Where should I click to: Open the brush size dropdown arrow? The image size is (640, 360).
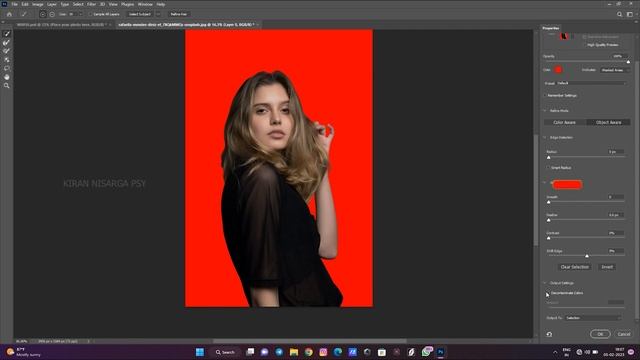click(x=80, y=14)
